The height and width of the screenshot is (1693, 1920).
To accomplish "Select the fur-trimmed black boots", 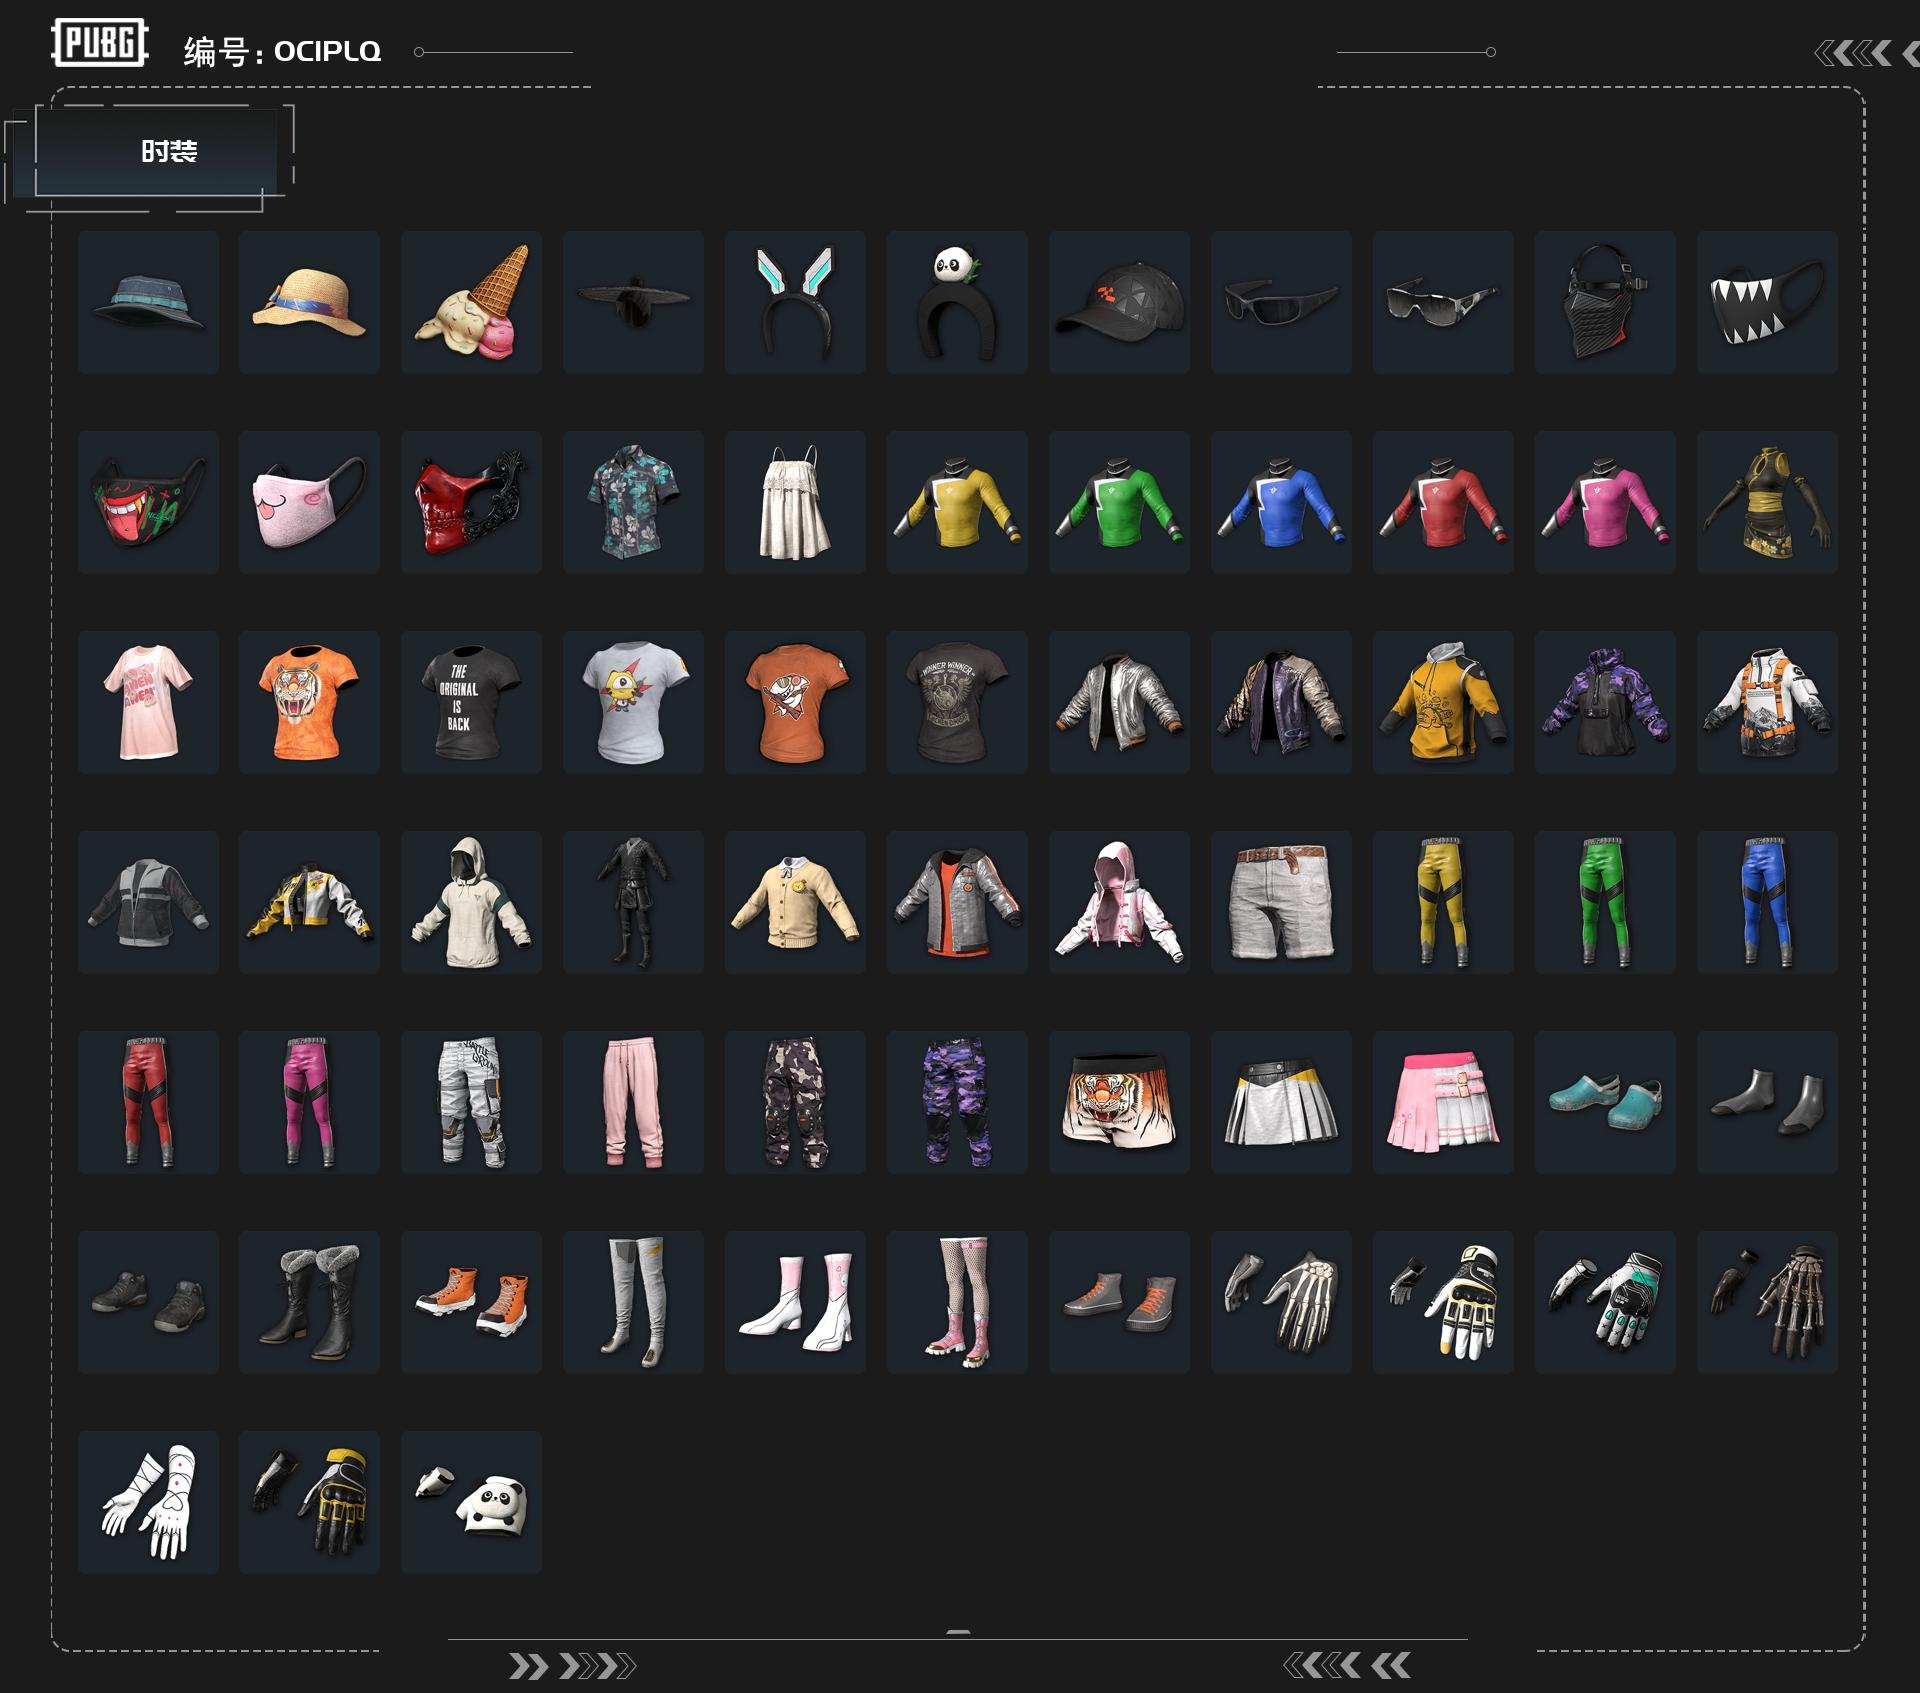I will click(x=309, y=1302).
